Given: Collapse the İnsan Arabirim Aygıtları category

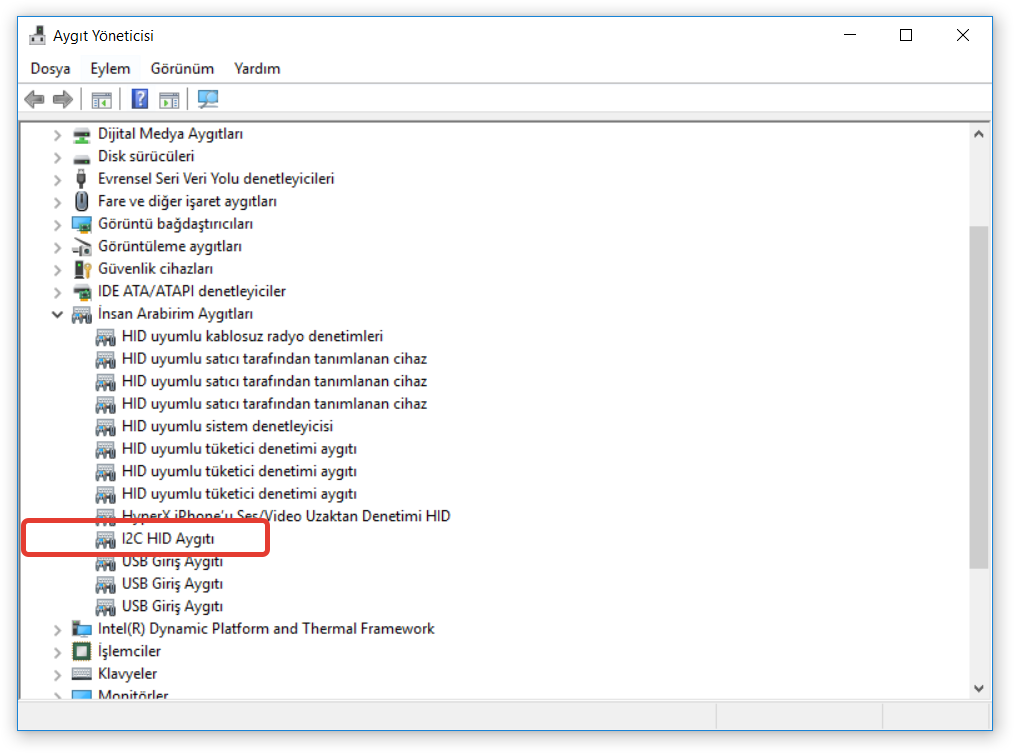Looking at the screenshot, I should point(58,314).
